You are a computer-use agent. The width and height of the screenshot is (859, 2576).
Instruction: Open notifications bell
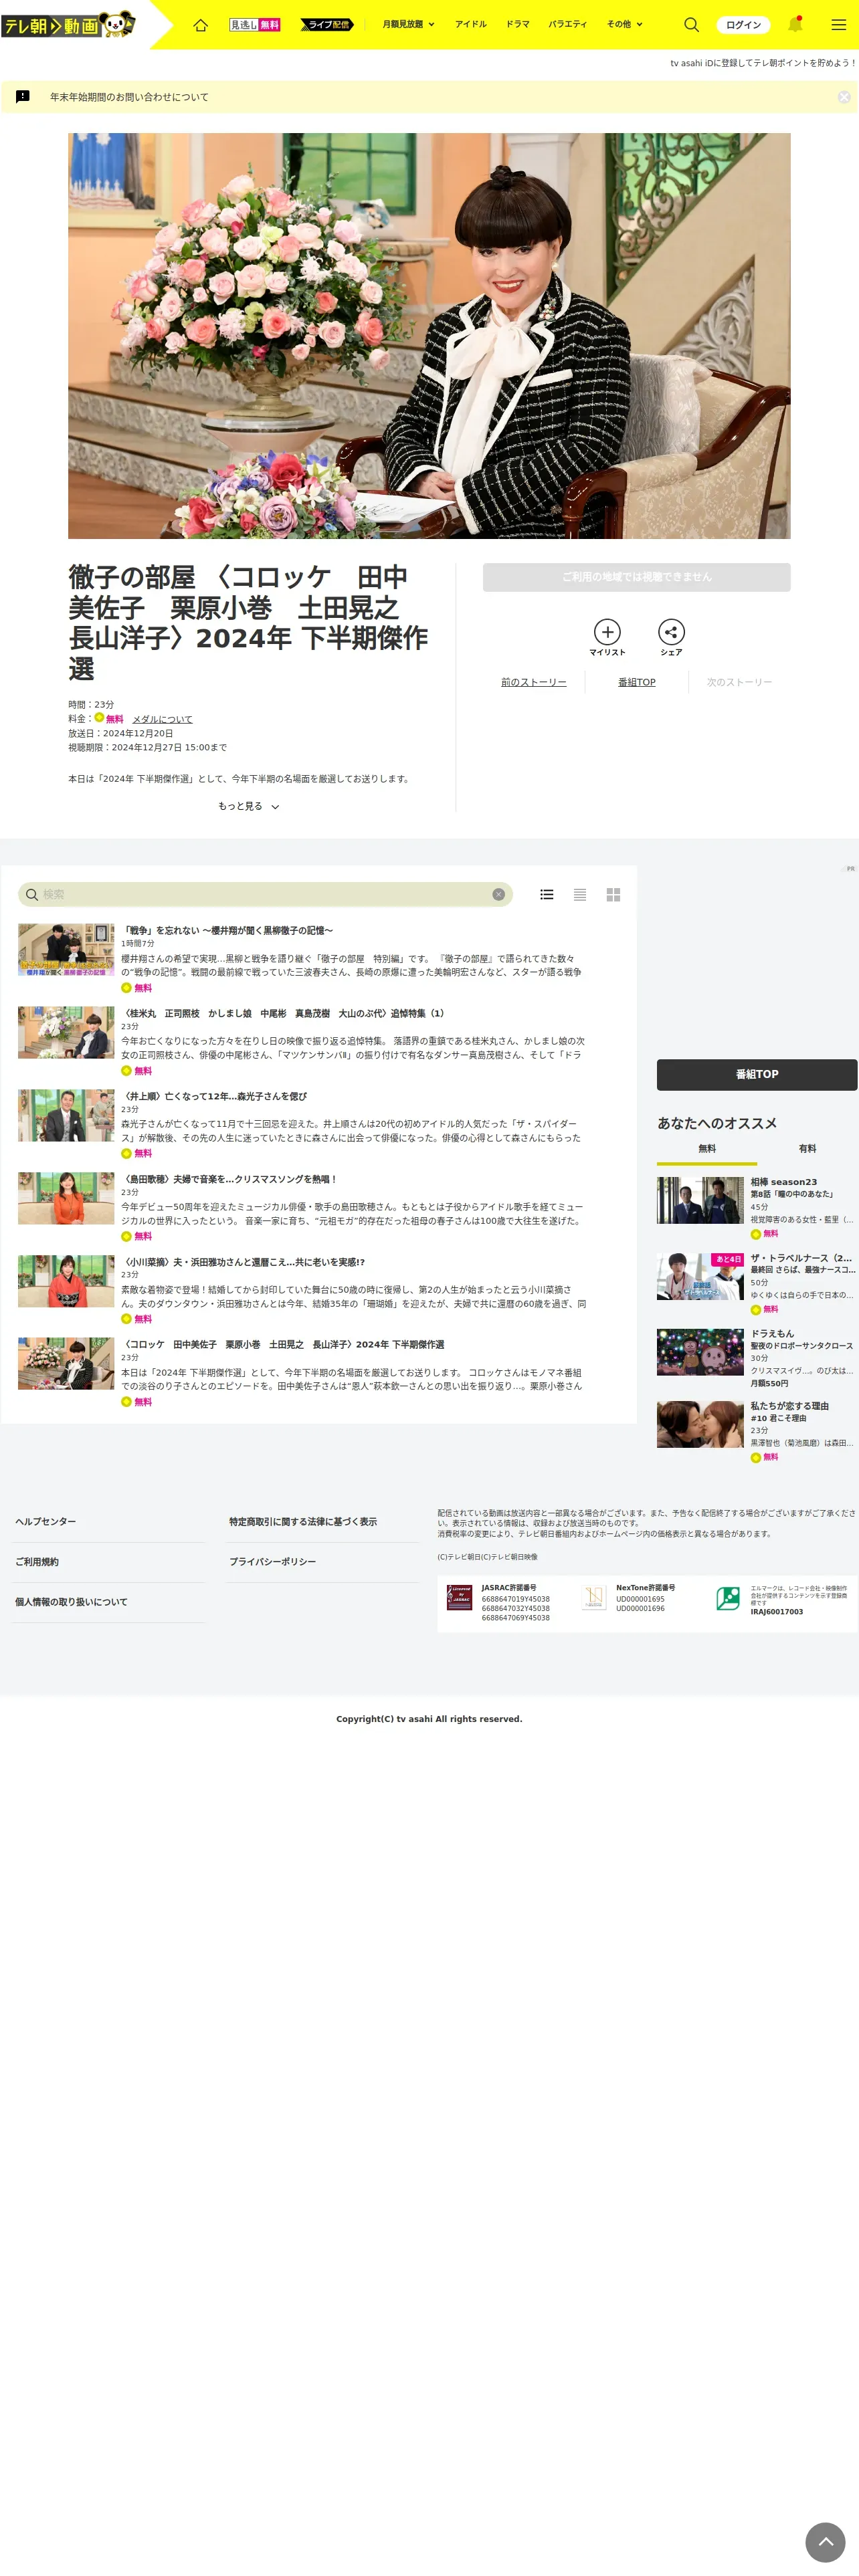tap(795, 24)
